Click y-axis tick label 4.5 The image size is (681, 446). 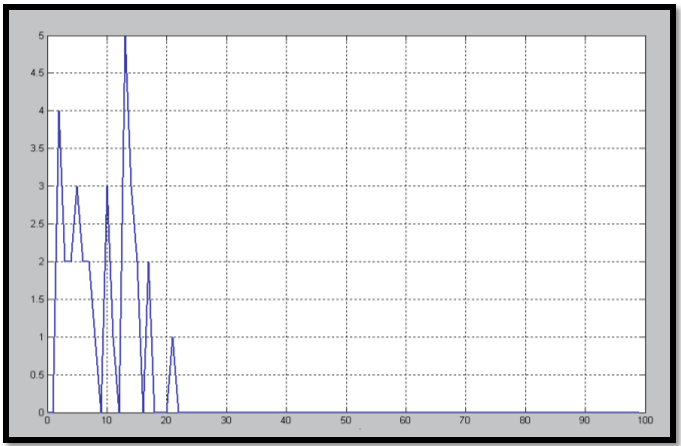click(x=36, y=73)
